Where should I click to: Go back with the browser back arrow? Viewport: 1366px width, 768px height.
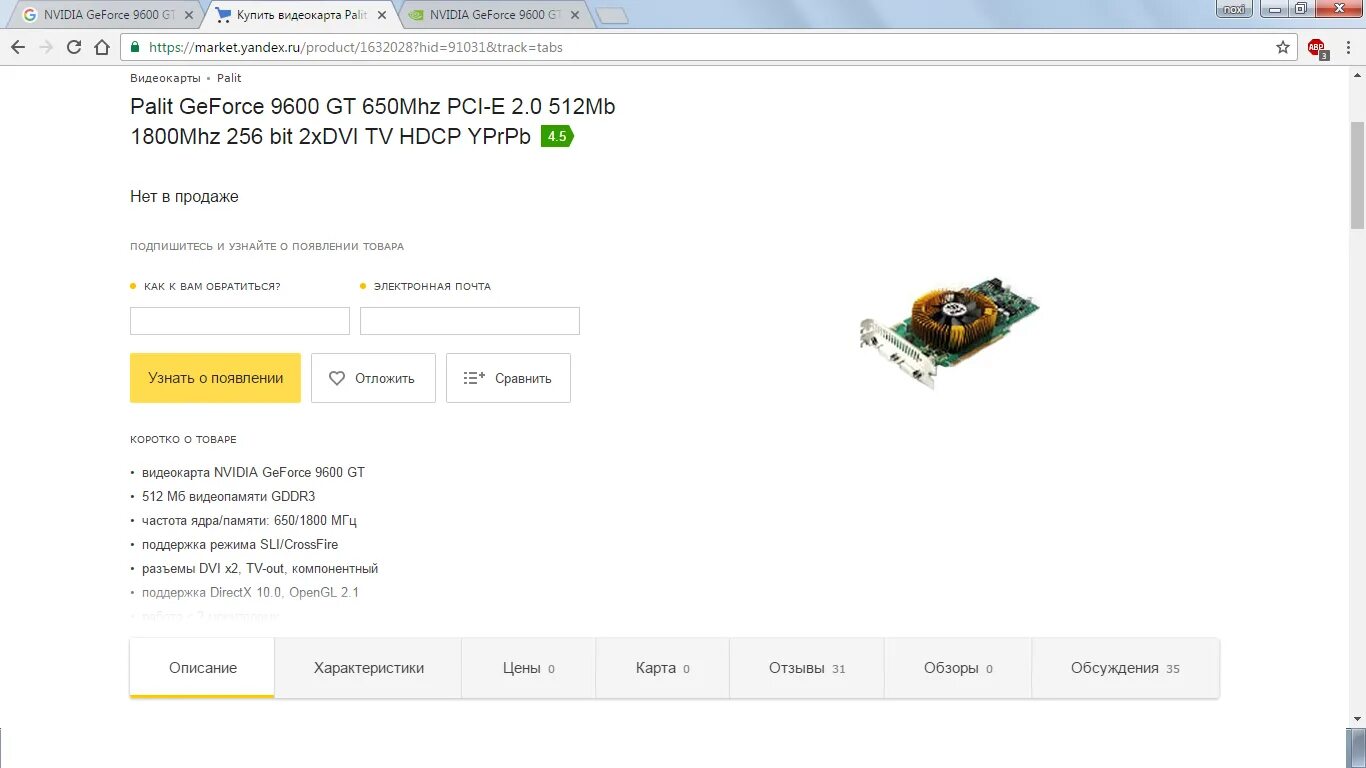(x=17, y=47)
